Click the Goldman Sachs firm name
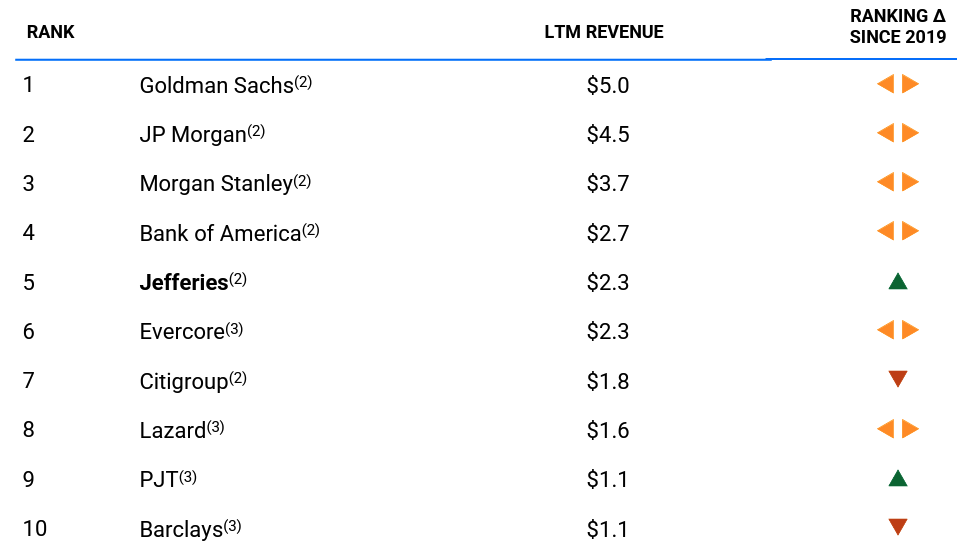Screen dimensions: 957x547 [217, 85]
